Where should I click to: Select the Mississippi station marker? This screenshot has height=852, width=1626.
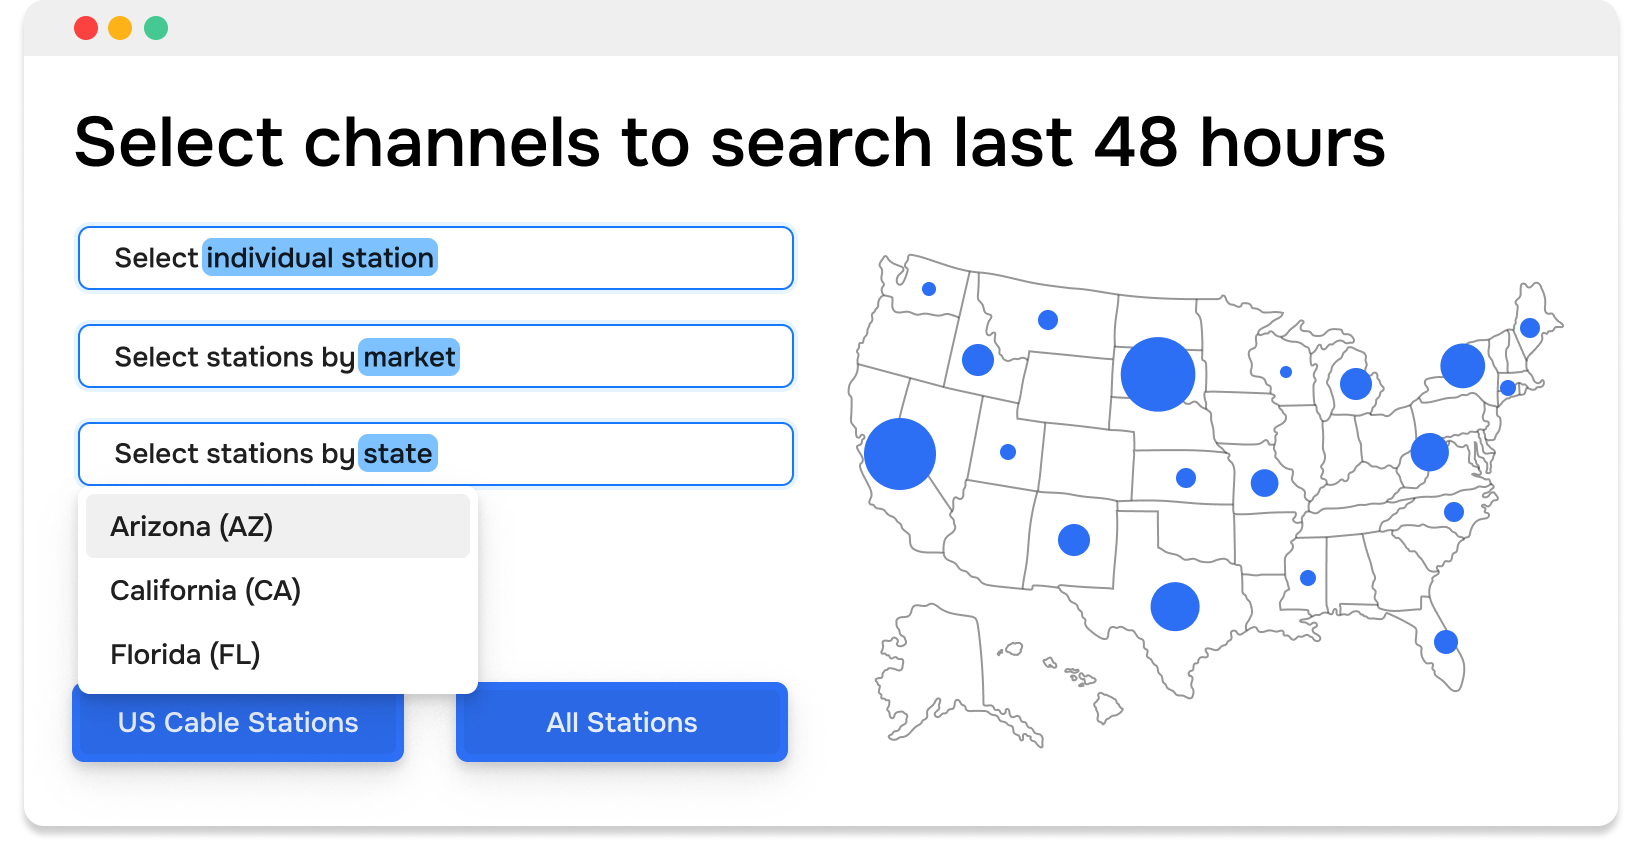coord(1308,576)
